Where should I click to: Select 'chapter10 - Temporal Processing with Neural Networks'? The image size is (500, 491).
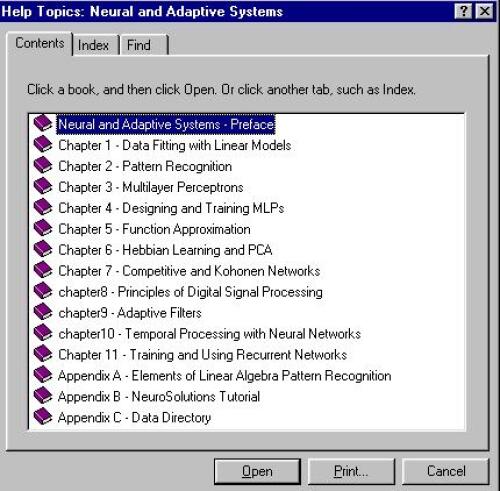point(210,334)
